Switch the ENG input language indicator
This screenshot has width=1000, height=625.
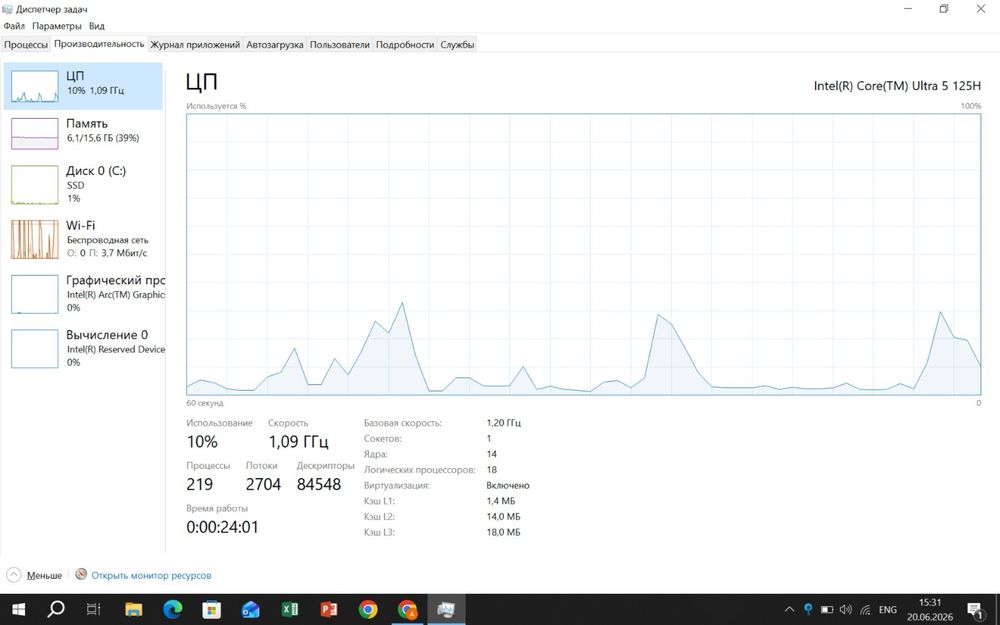[x=888, y=610]
